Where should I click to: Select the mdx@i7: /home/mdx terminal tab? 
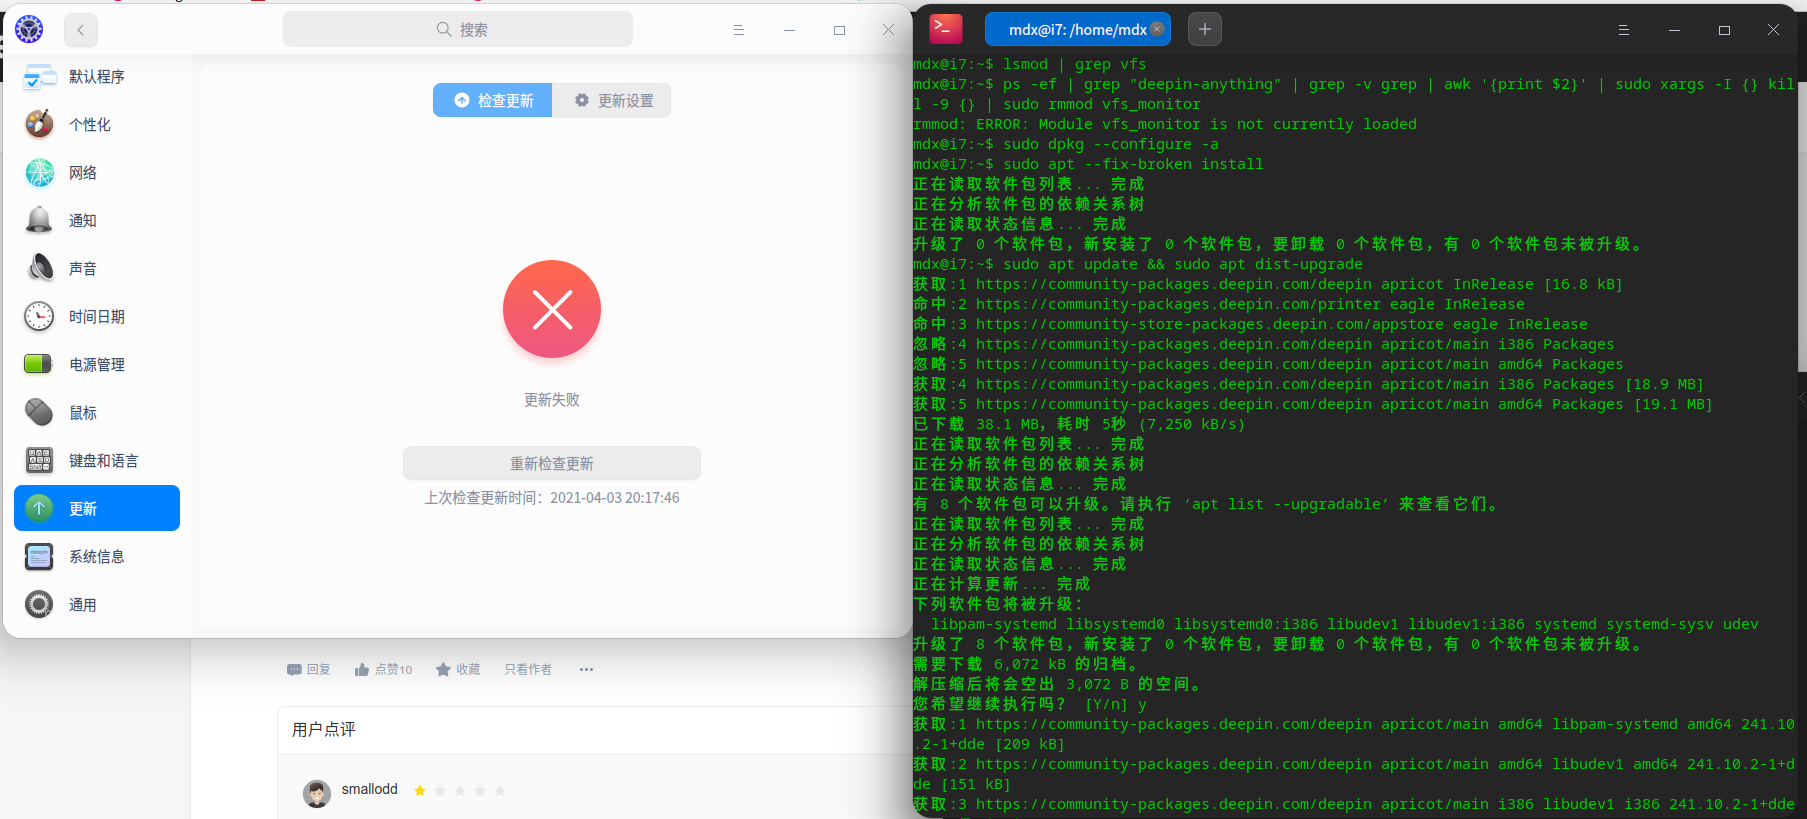pos(1078,29)
